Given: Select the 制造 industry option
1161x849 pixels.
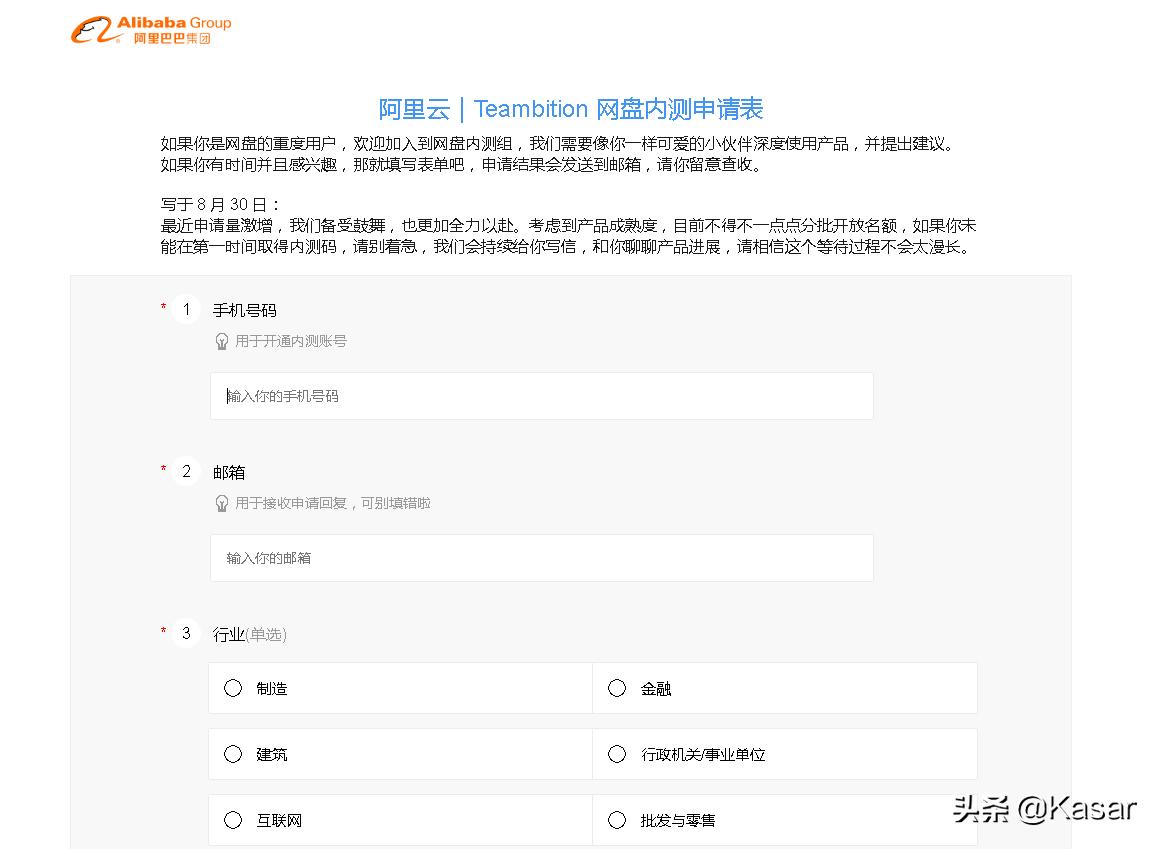Looking at the screenshot, I should coord(233,688).
